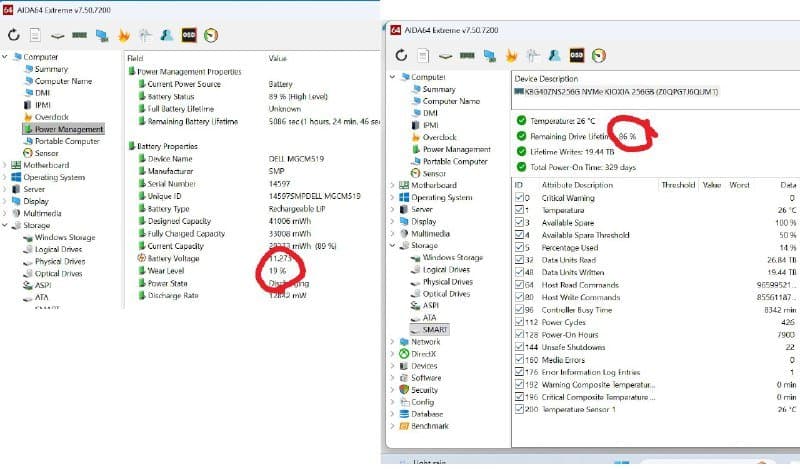Open DMI item in right window tree

(425, 113)
